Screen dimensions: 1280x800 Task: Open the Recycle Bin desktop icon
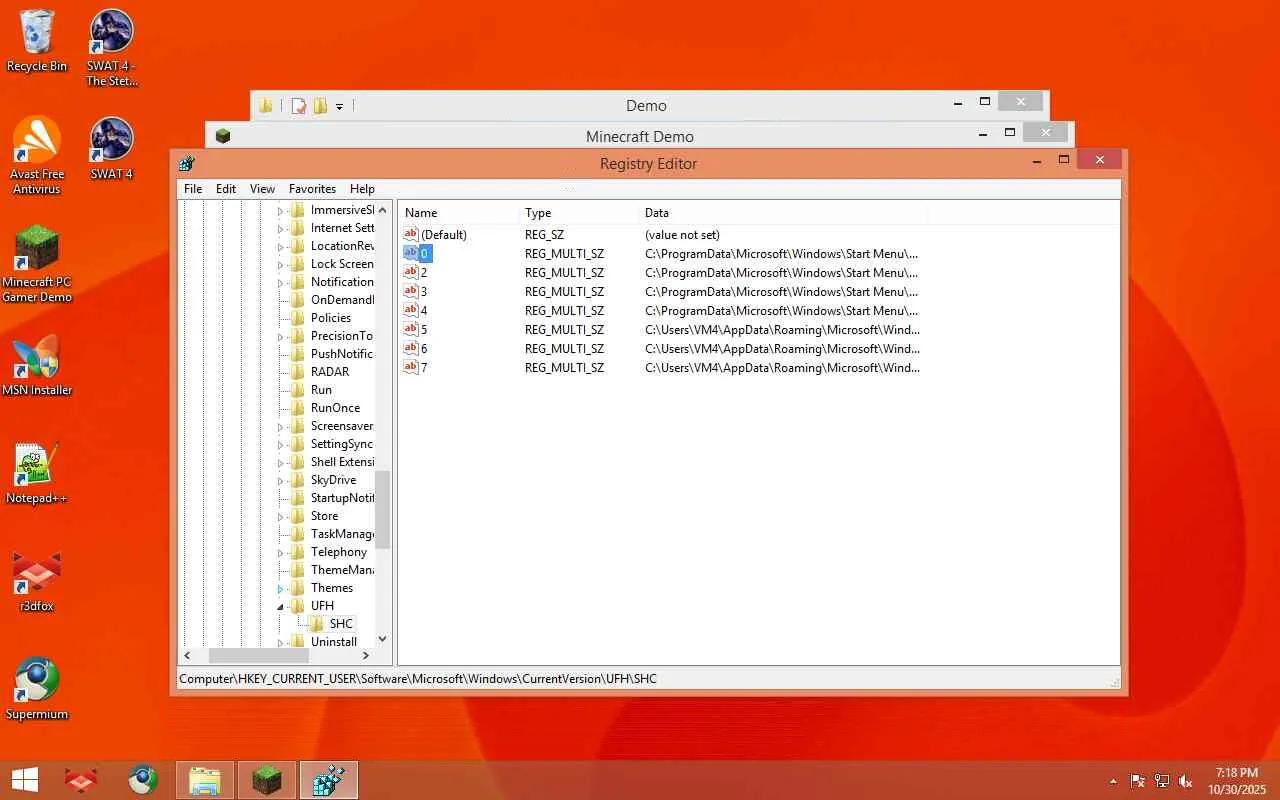37,41
